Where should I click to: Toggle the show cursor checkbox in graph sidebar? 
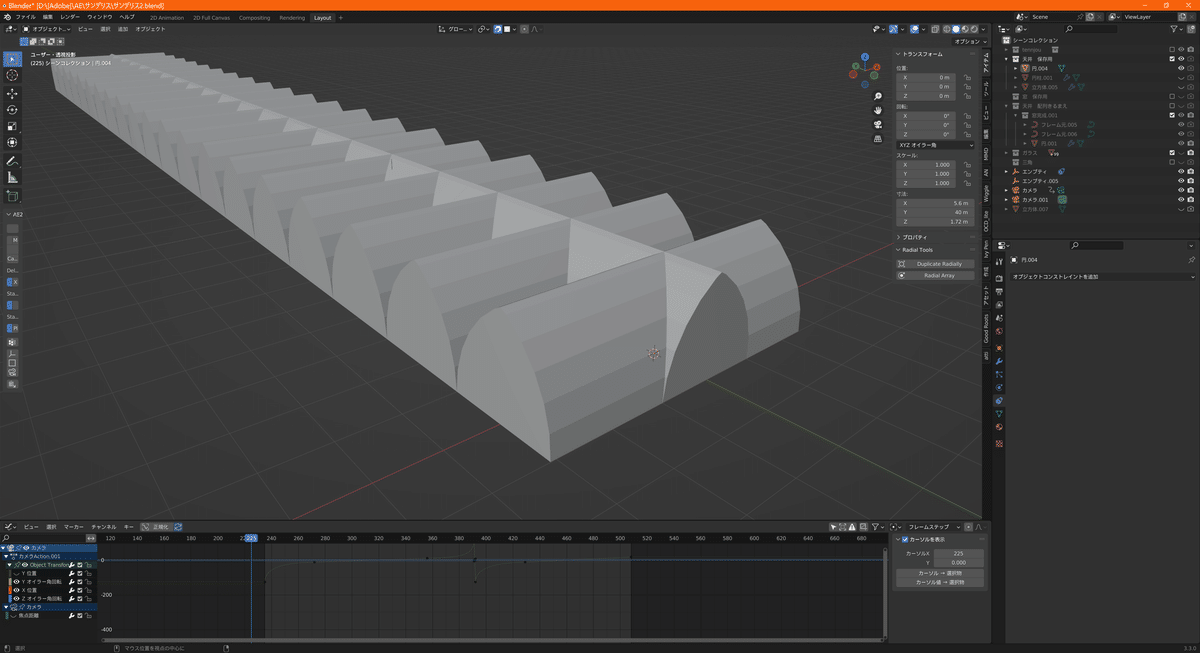tap(905, 539)
